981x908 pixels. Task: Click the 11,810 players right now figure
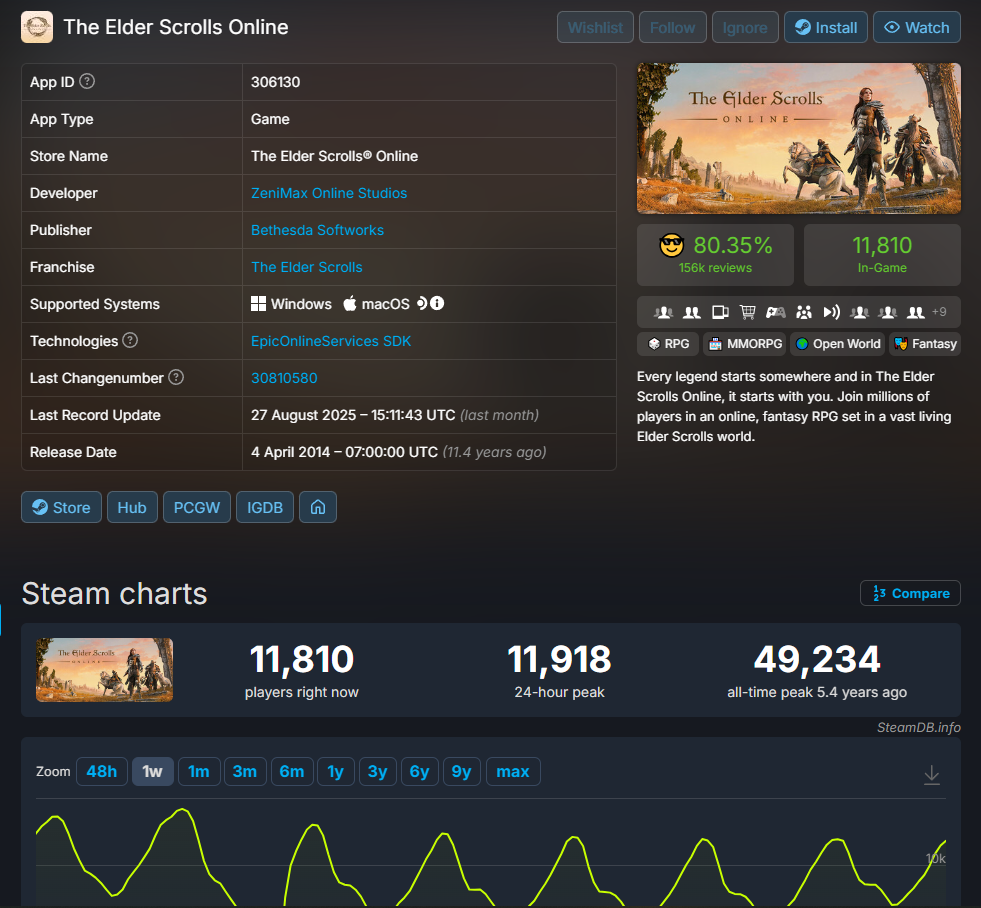pyautogui.click(x=302, y=659)
